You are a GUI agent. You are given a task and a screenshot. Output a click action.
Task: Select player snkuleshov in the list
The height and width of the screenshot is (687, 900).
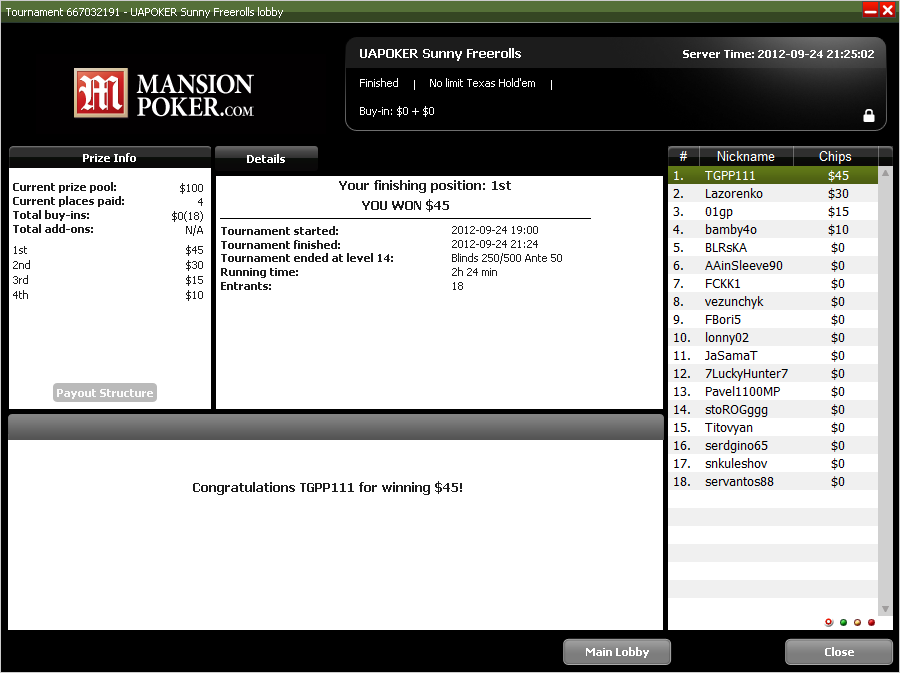pos(773,463)
